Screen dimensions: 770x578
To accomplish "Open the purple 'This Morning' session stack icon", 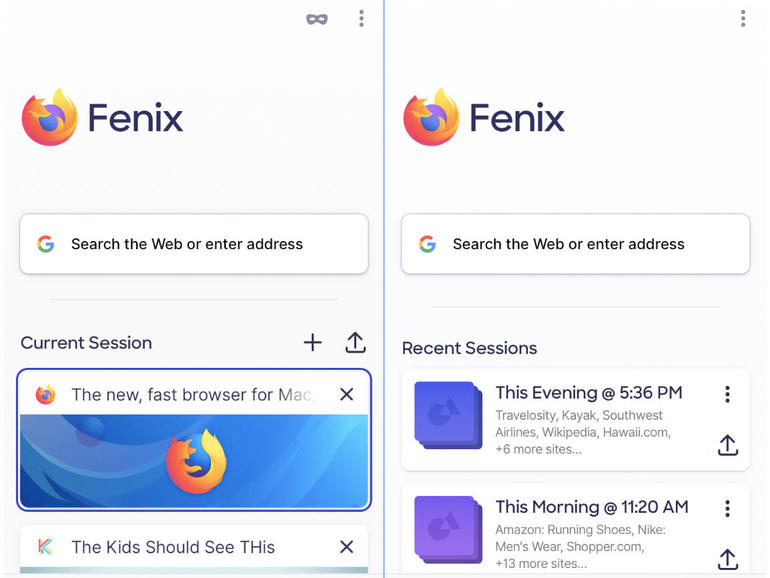I will (448, 529).
